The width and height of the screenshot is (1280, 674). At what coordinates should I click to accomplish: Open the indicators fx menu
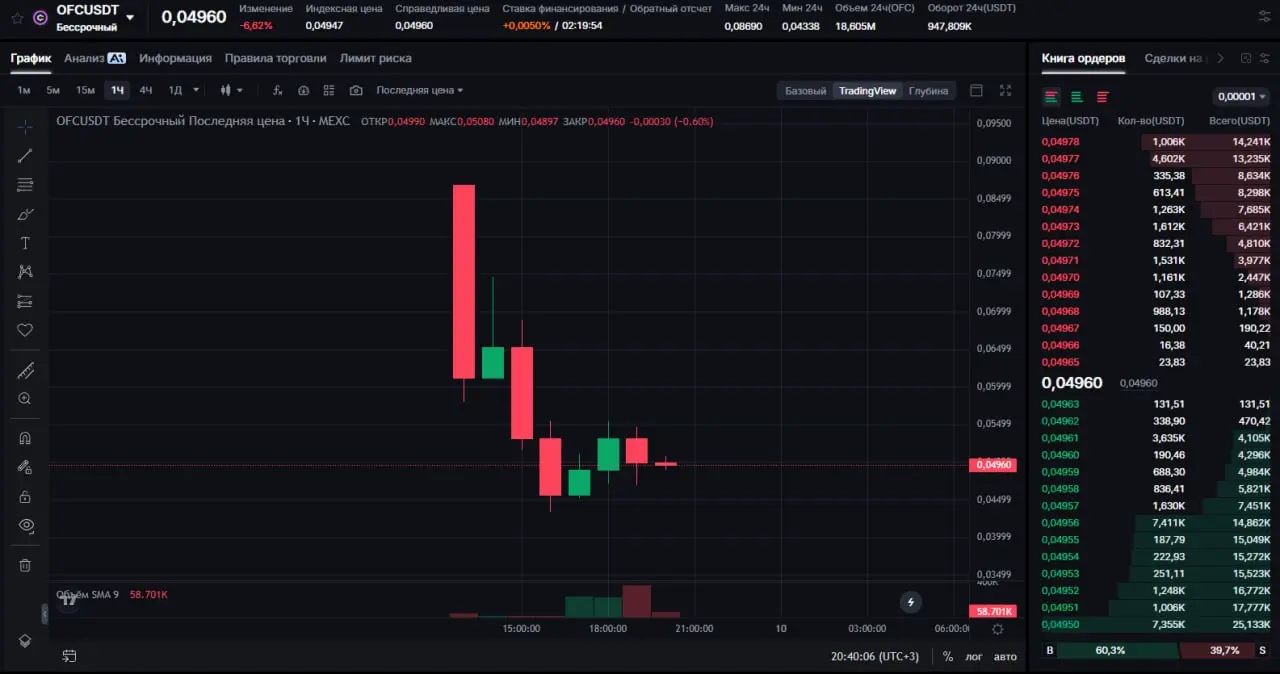(278, 90)
